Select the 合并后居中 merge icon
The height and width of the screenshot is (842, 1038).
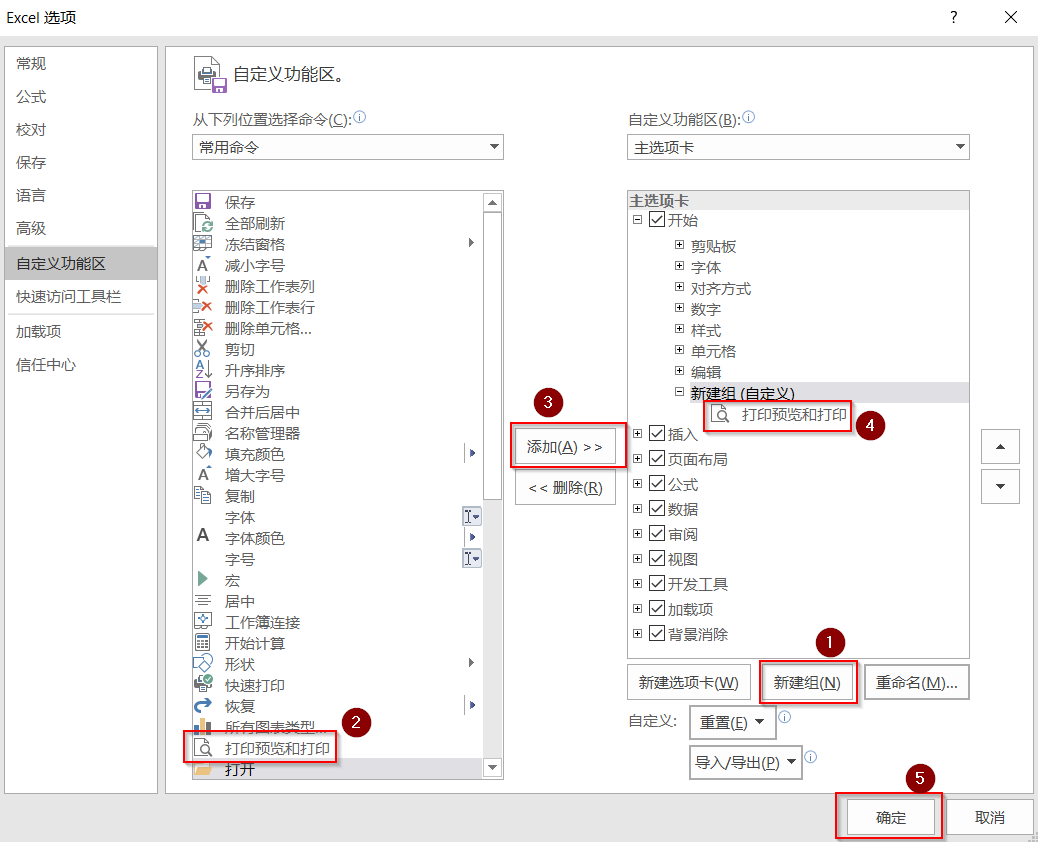pos(203,412)
